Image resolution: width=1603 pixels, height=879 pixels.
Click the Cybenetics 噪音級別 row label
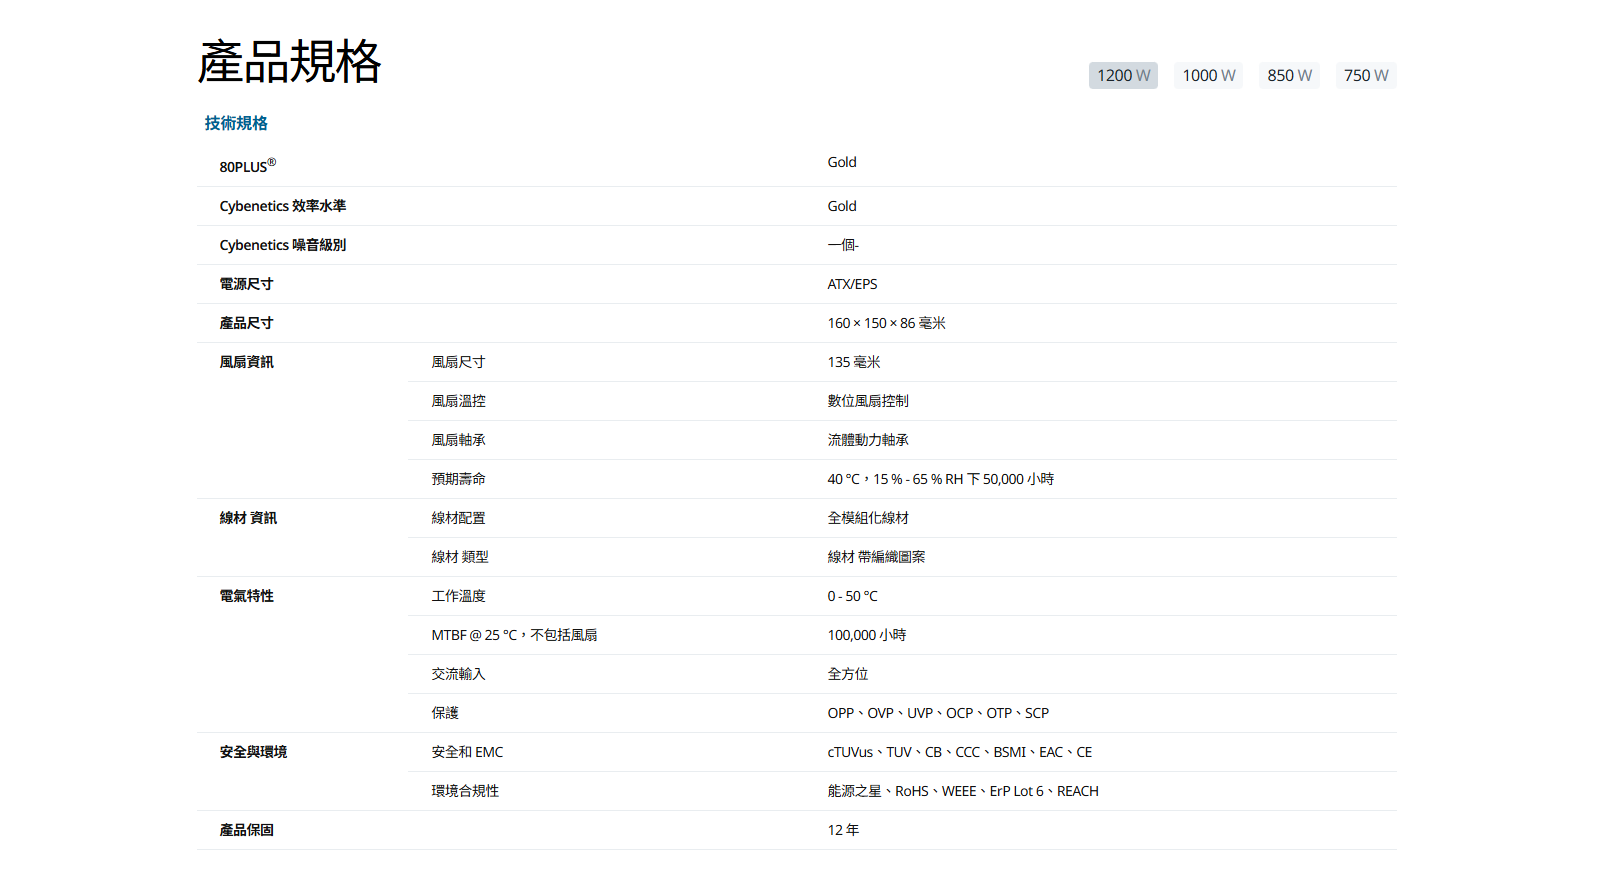[x=282, y=245]
